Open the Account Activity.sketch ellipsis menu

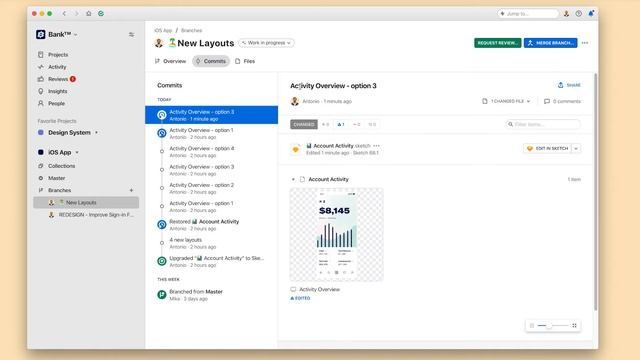[376, 146]
